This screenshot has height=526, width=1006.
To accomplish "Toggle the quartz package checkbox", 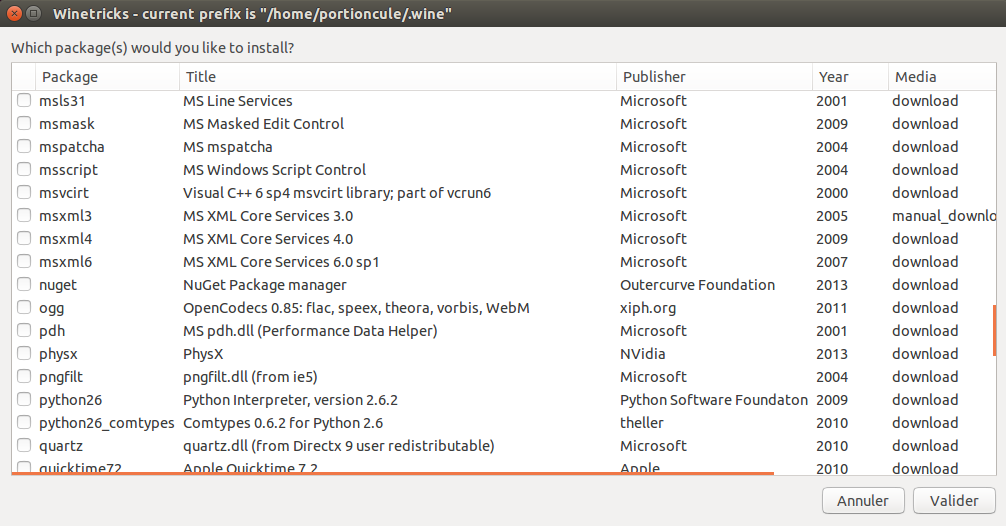I will [x=24, y=446].
